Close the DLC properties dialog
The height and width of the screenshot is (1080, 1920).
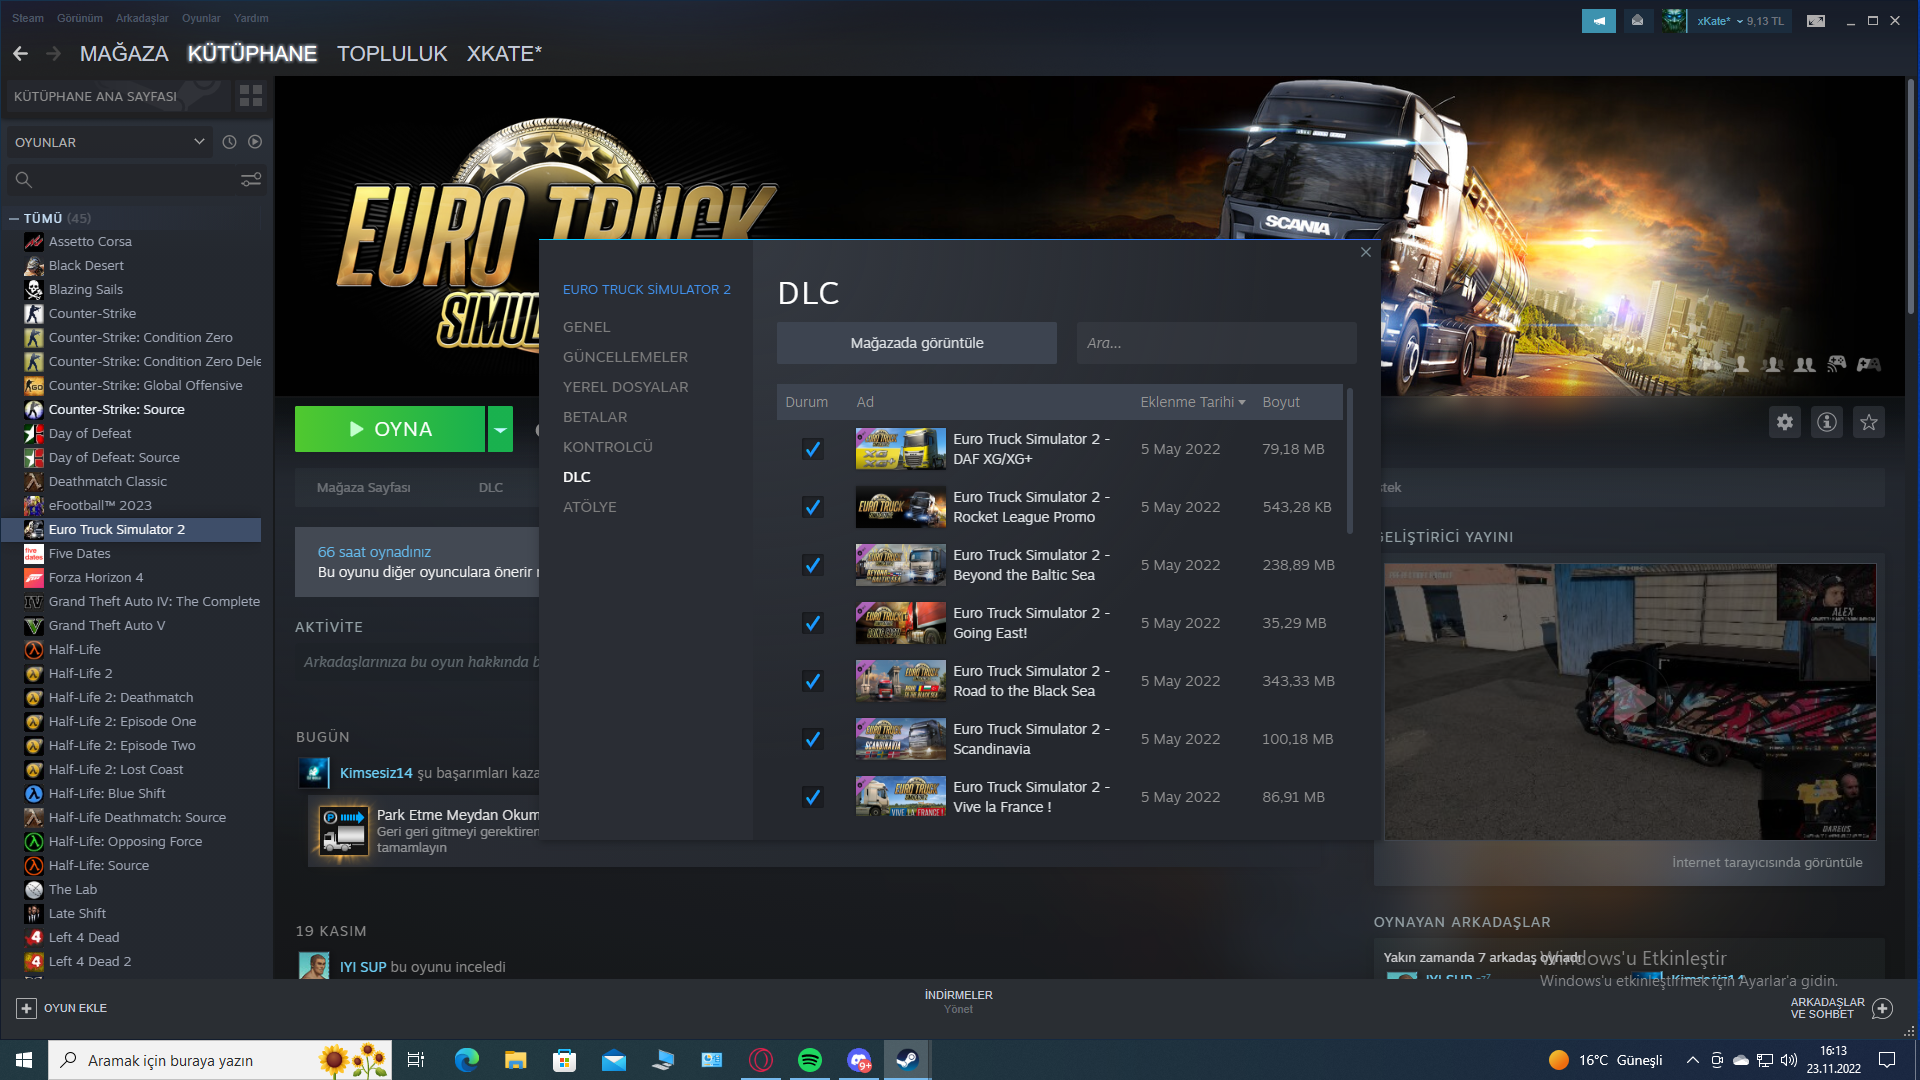(x=1366, y=252)
